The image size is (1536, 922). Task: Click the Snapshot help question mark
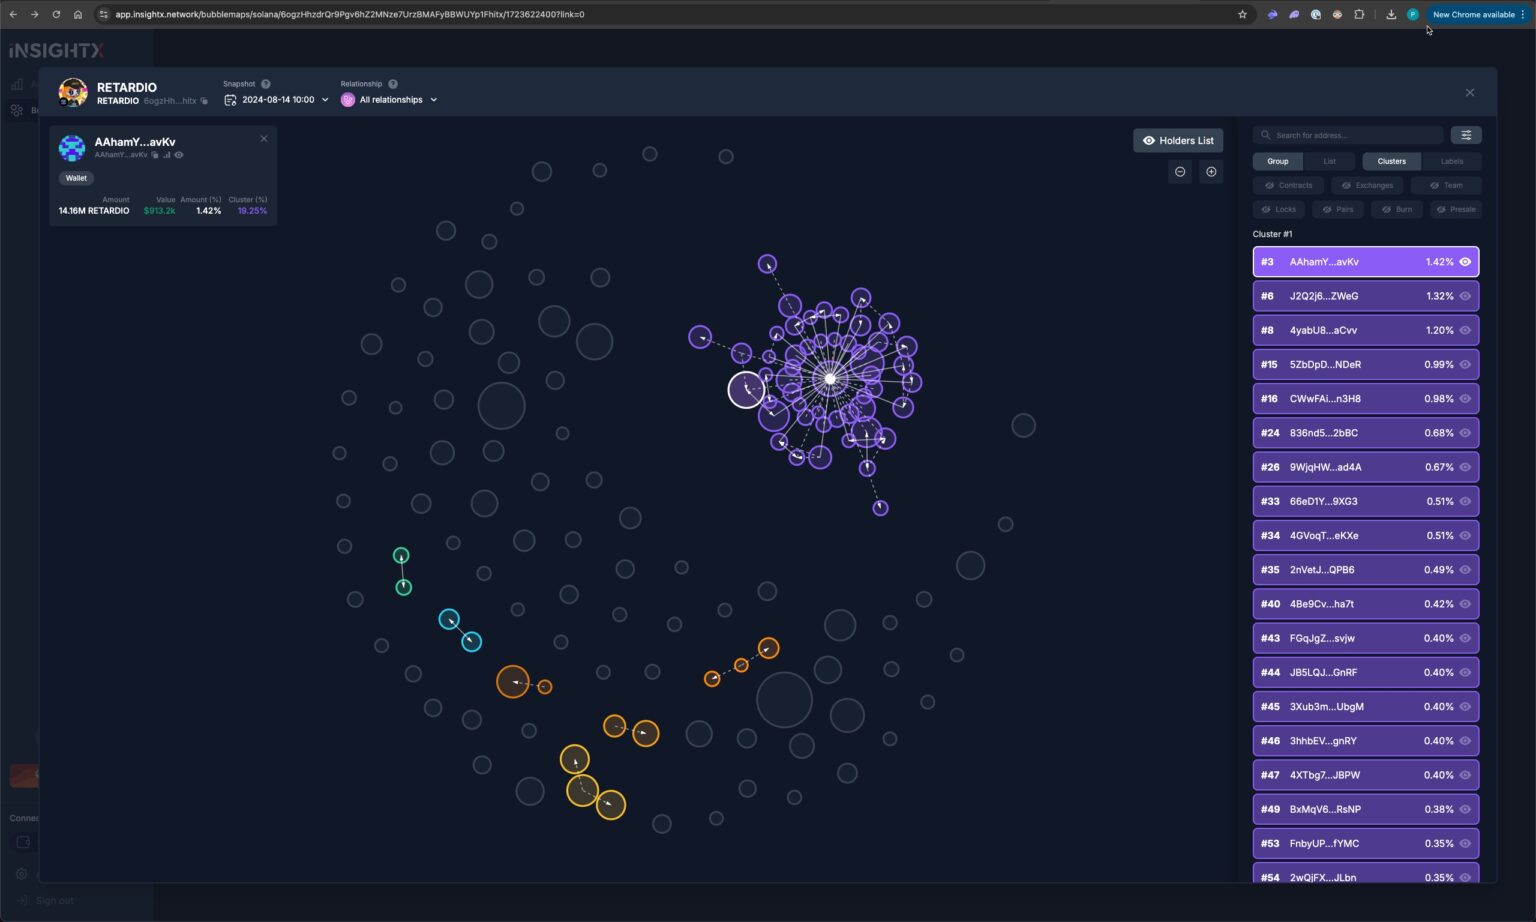pyautogui.click(x=266, y=84)
